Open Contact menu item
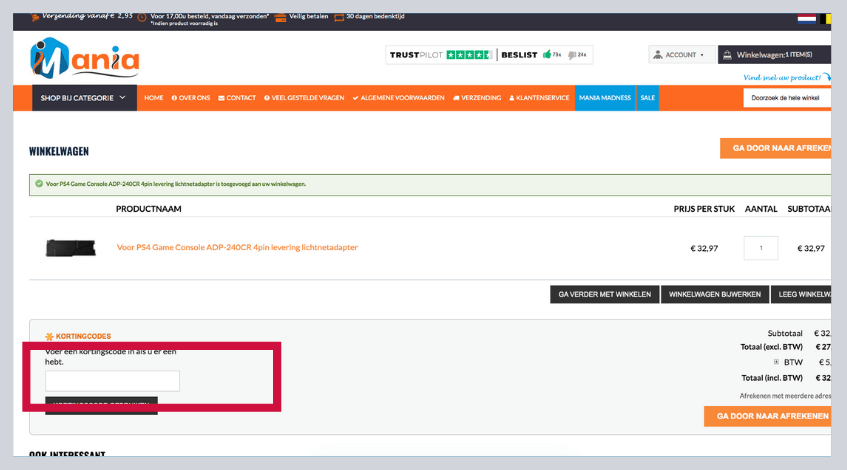847x470 pixels. pyautogui.click(x=237, y=98)
